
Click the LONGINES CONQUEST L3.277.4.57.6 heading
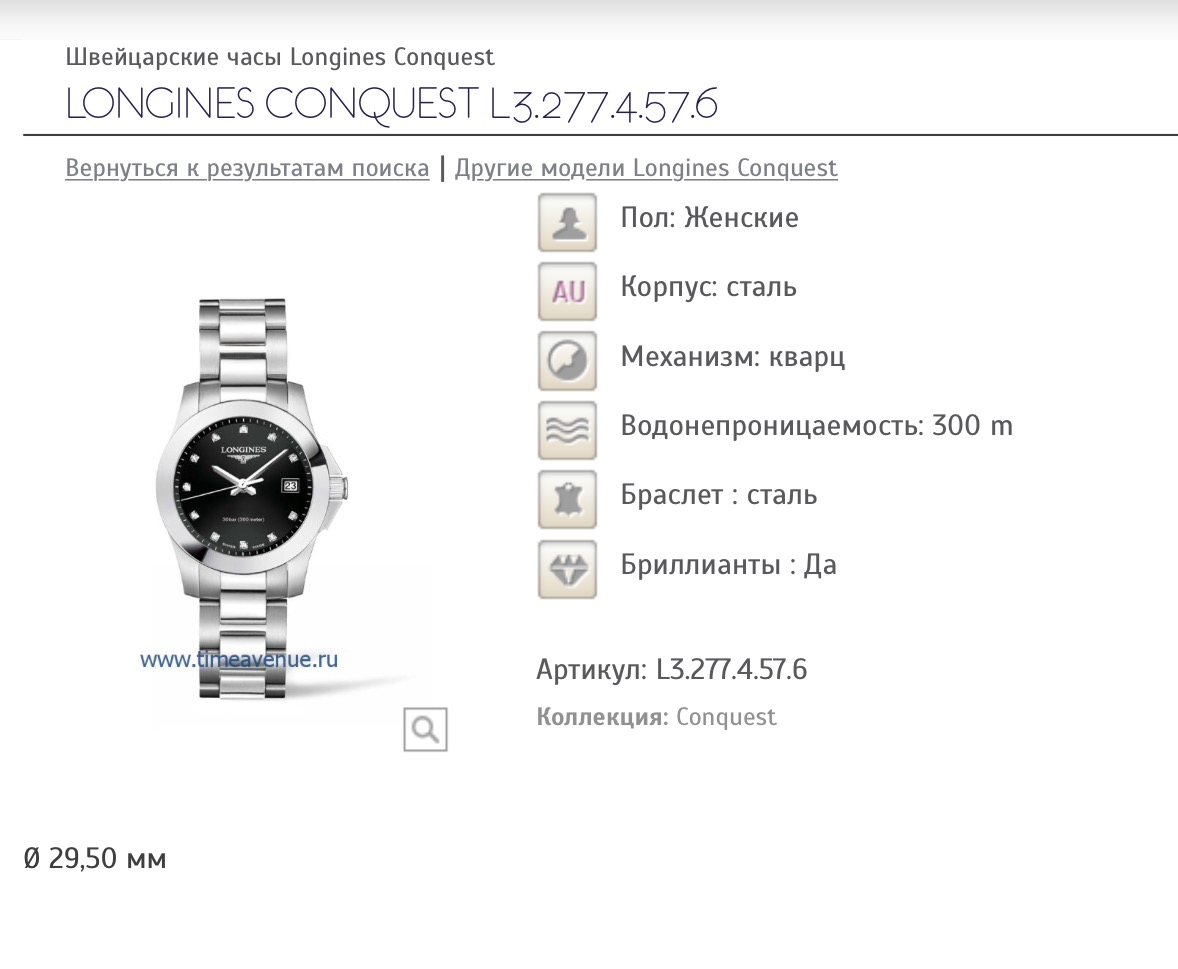point(392,104)
